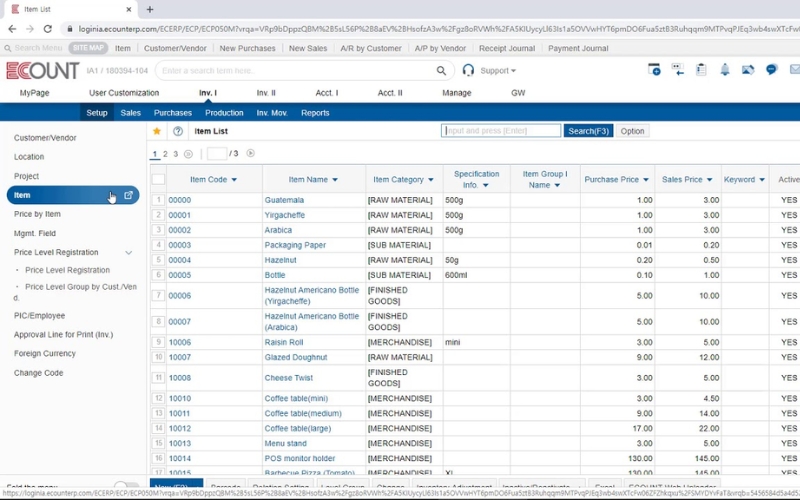
Task: Open the Sales Price column dropdown
Action: click(710, 180)
